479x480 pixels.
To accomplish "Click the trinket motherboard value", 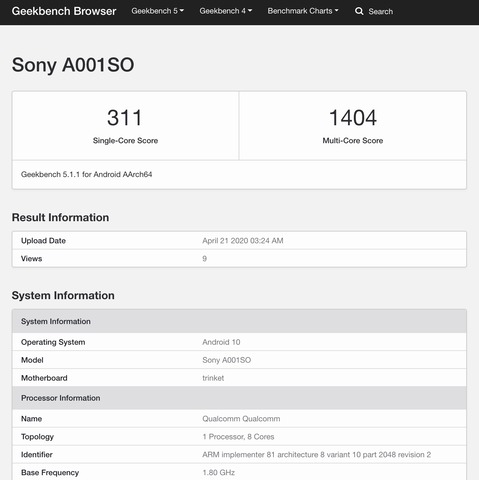I will pyautogui.click(x=213, y=378).
